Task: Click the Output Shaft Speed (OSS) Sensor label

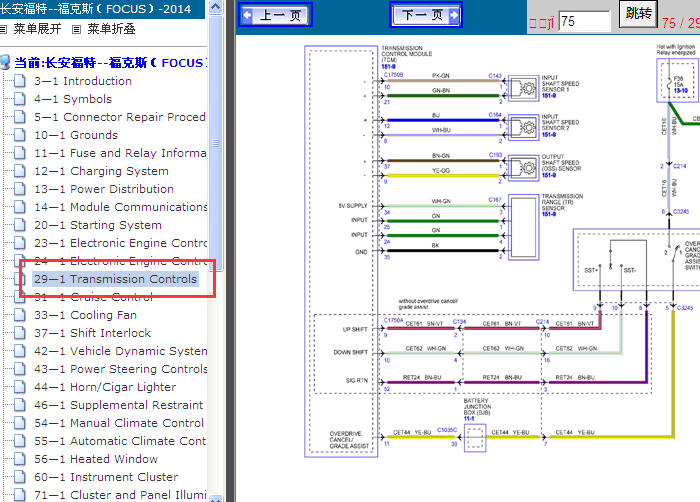Action: (x=561, y=163)
